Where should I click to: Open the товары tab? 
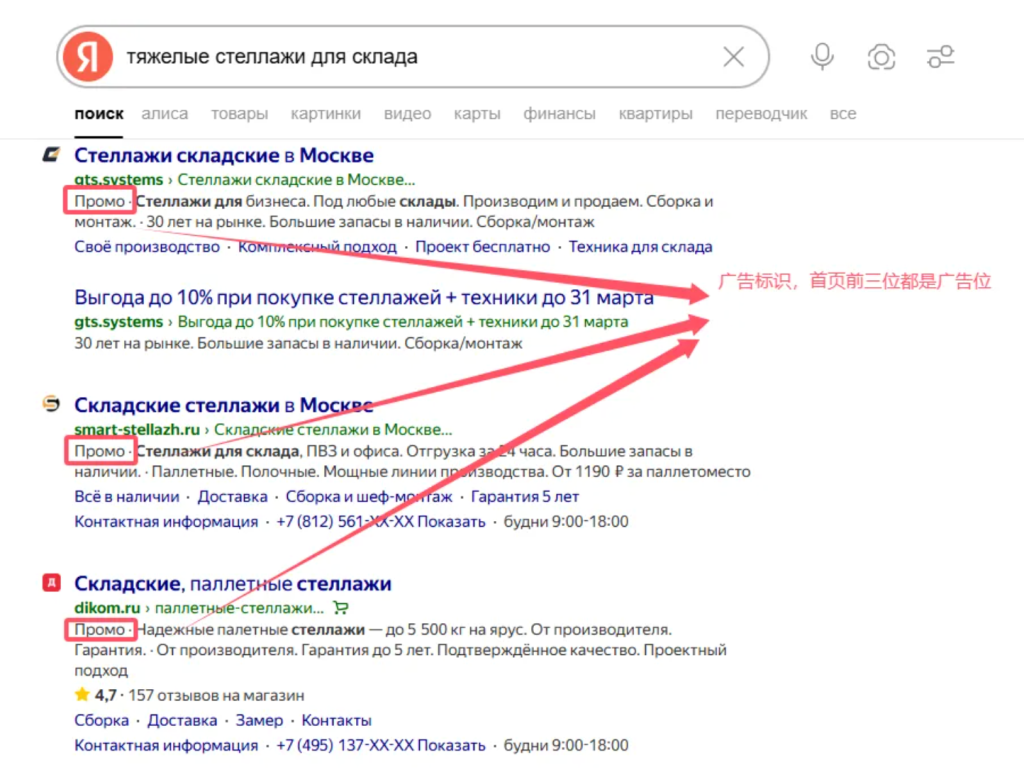(239, 114)
